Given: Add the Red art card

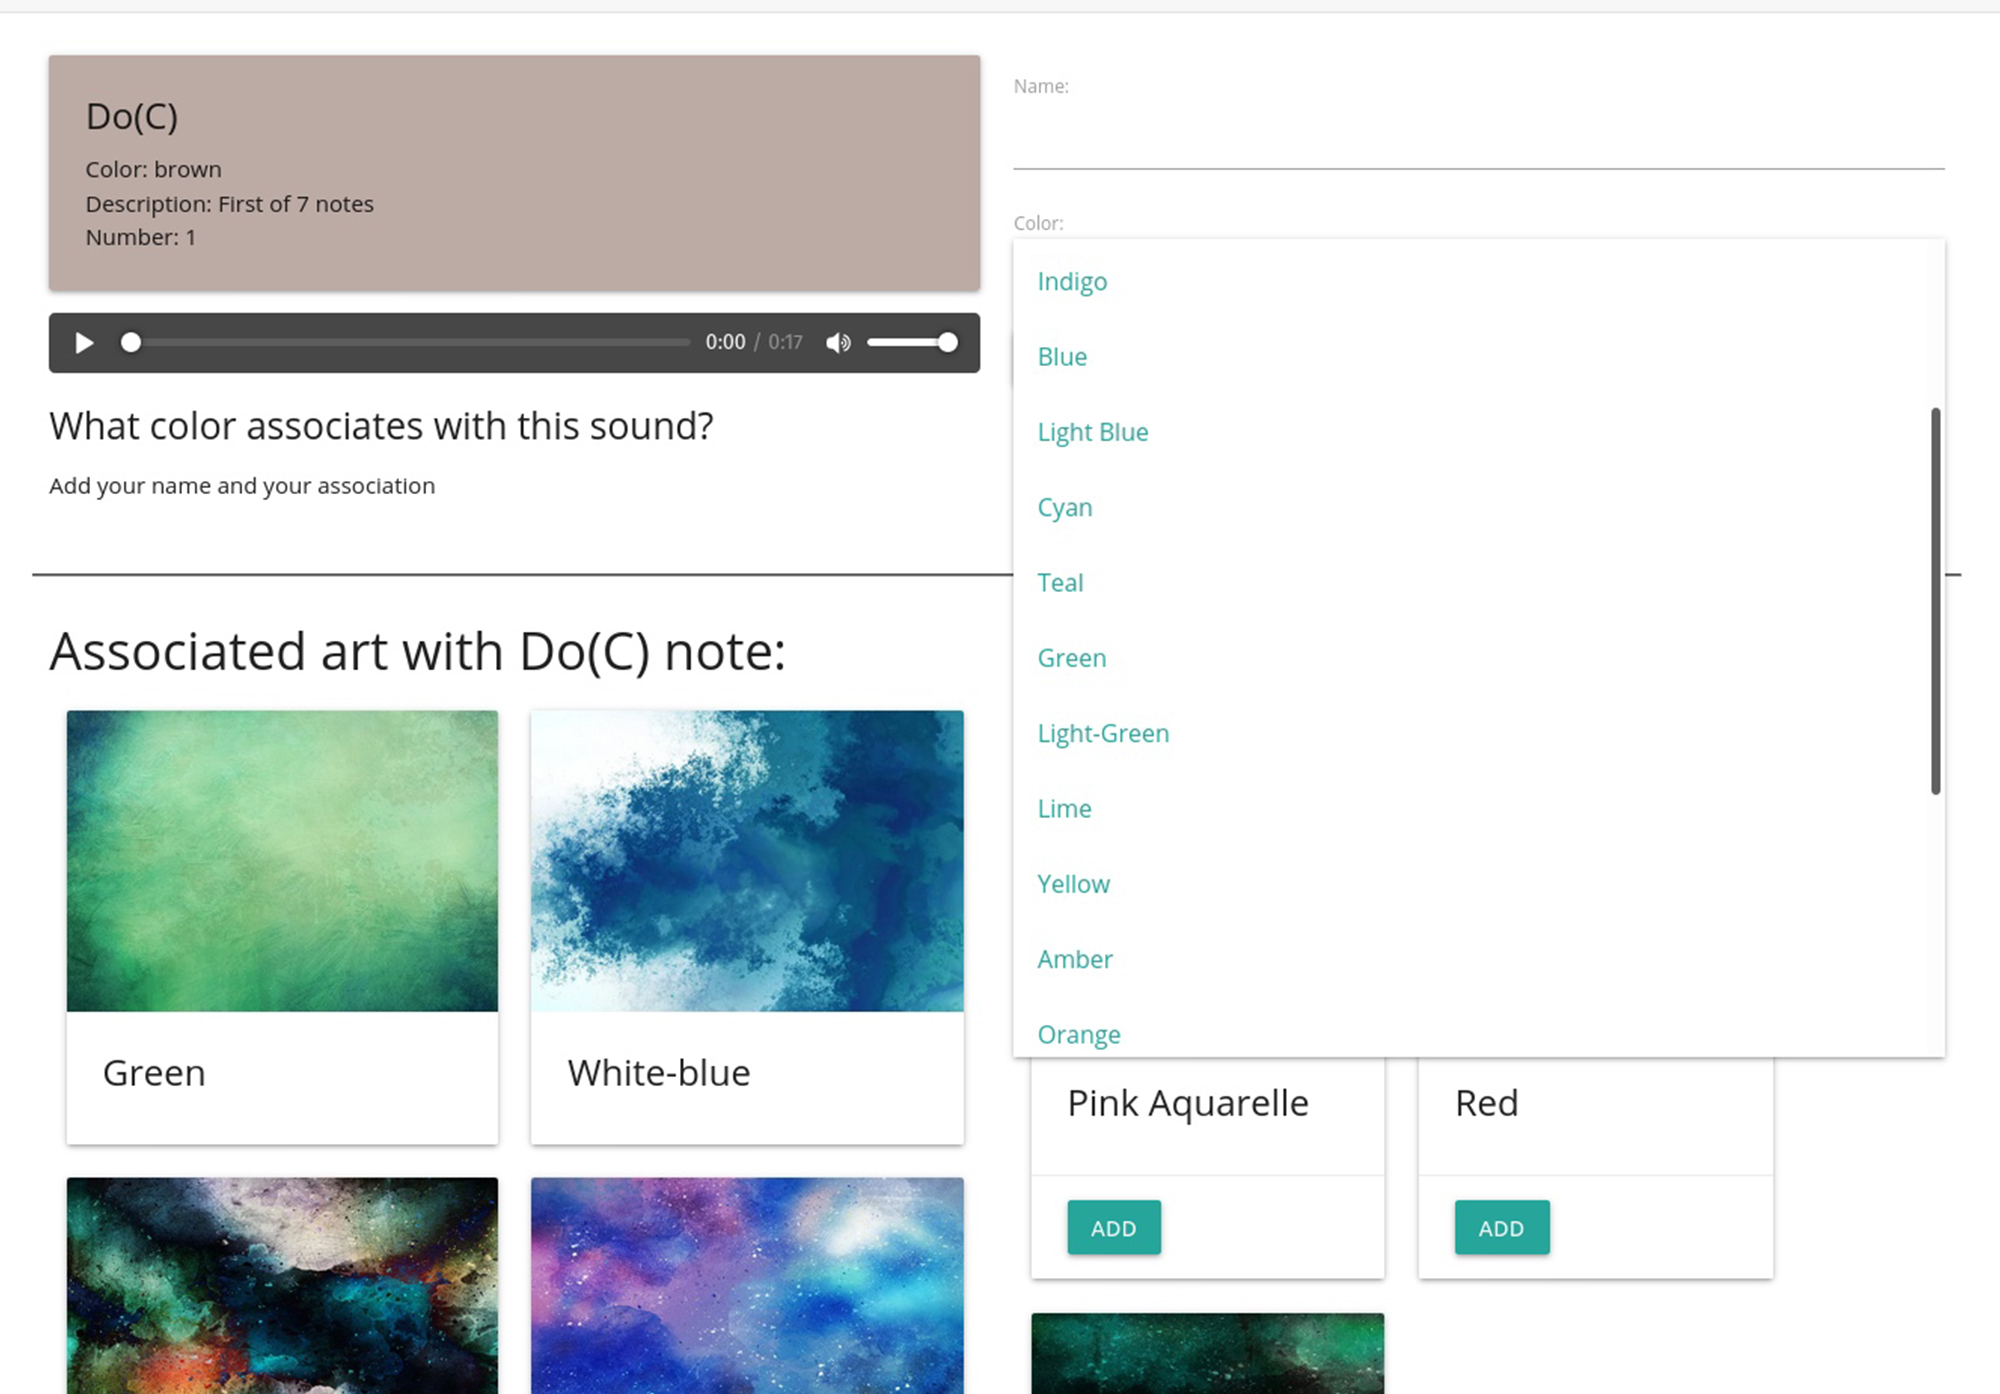Looking at the screenshot, I should pos(1502,1228).
